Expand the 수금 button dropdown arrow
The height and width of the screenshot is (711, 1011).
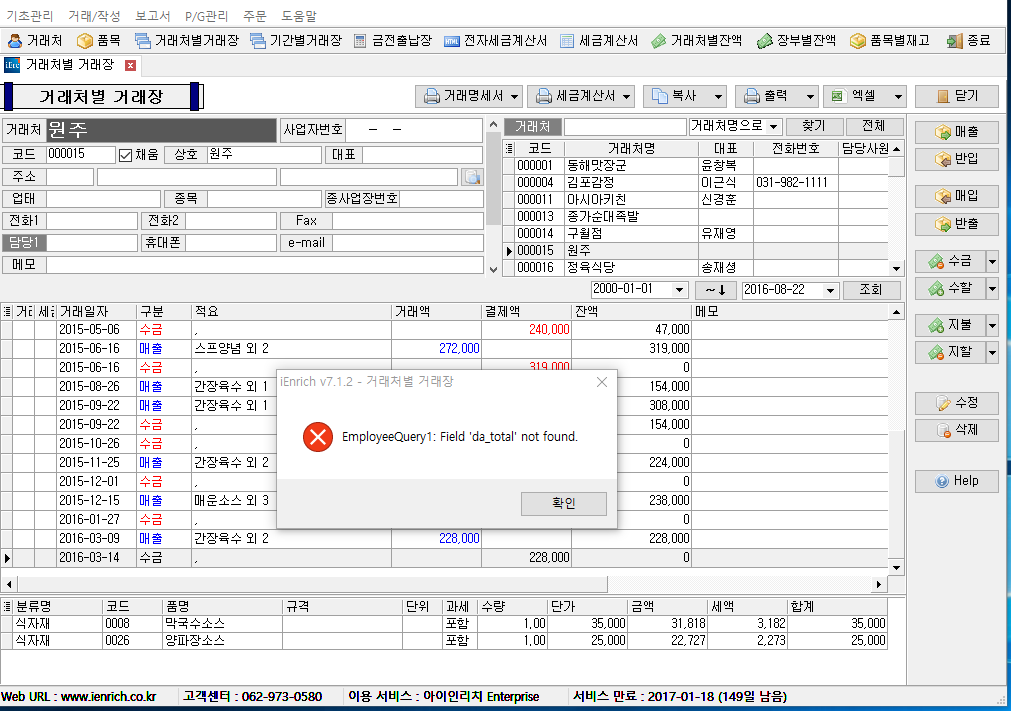pyautogui.click(x=992, y=262)
